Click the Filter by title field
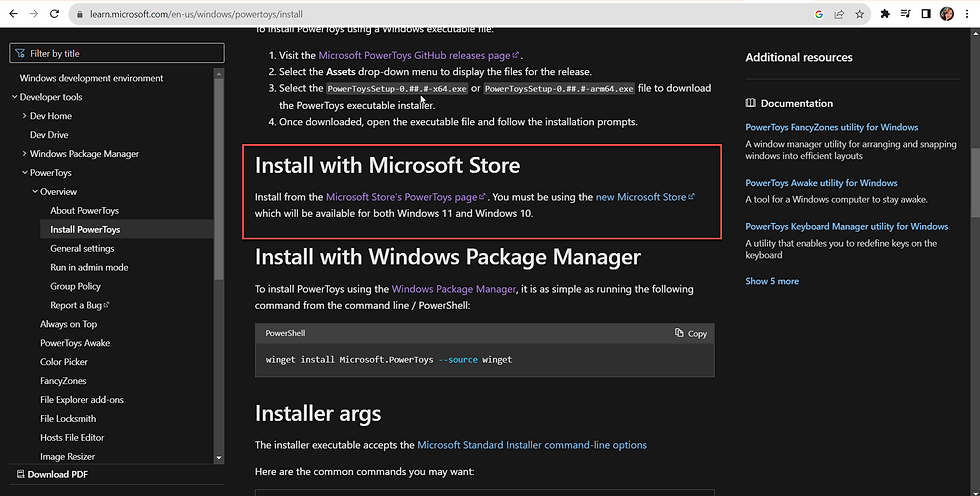The width and height of the screenshot is (980, 496). click(x=110, y=53)
